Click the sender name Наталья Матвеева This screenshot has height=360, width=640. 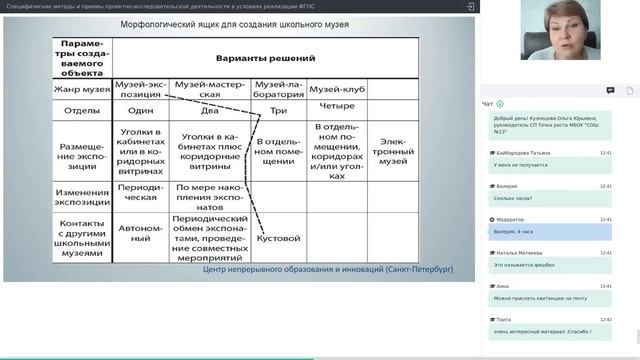click(x=519, y=253)
